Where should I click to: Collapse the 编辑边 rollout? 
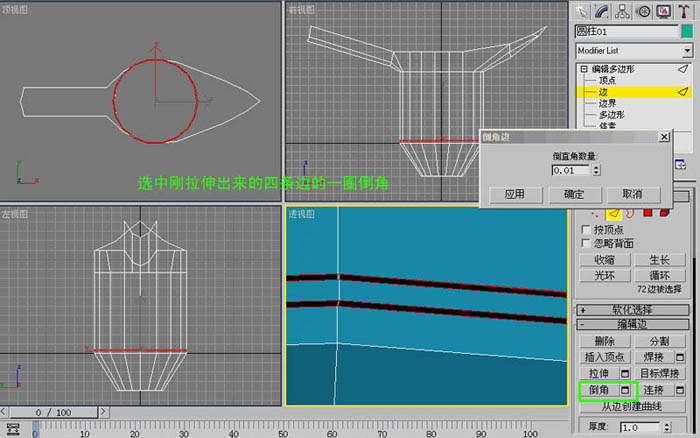[633, 324]
